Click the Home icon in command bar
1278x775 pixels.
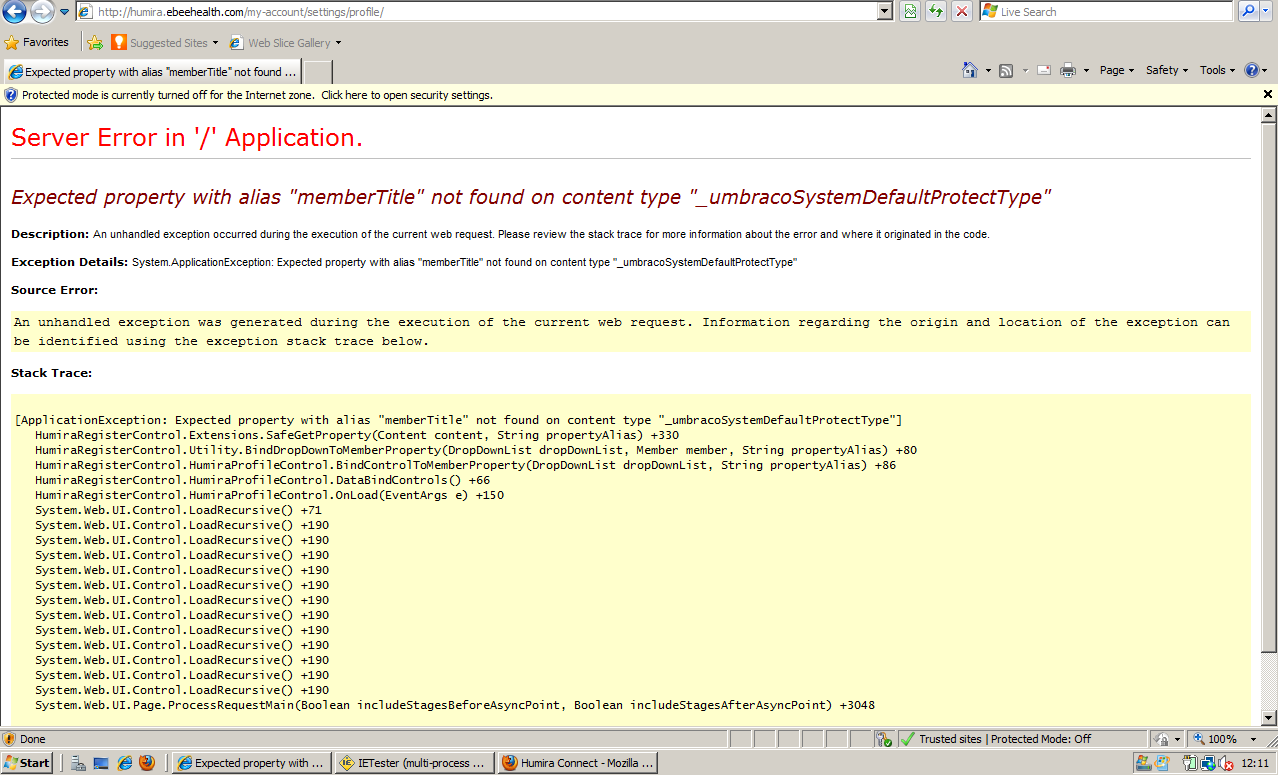coord(970,70)
